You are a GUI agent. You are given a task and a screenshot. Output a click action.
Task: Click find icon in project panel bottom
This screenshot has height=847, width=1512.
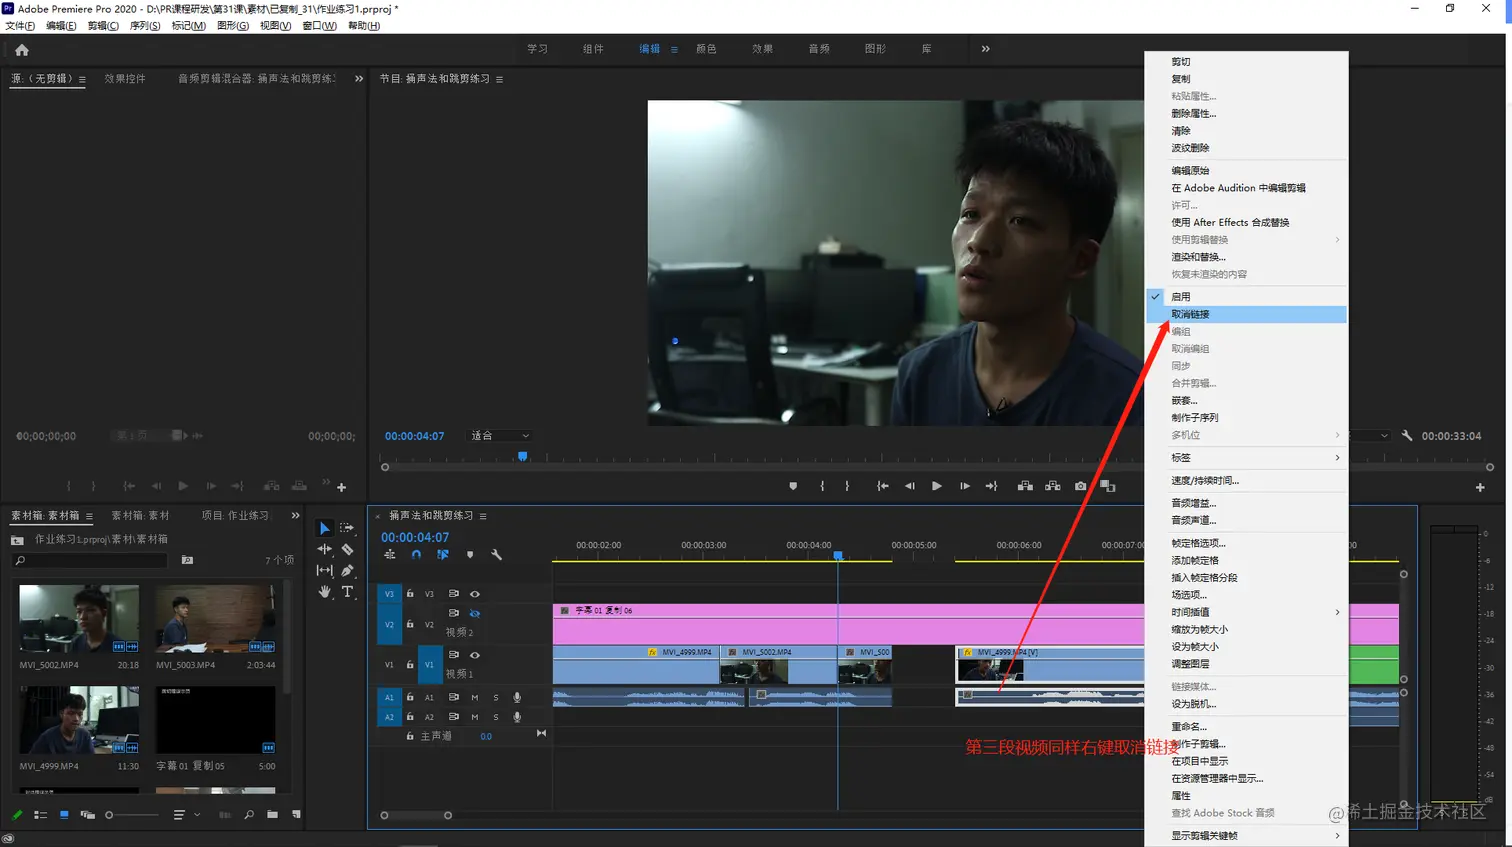tap(249, 815)
